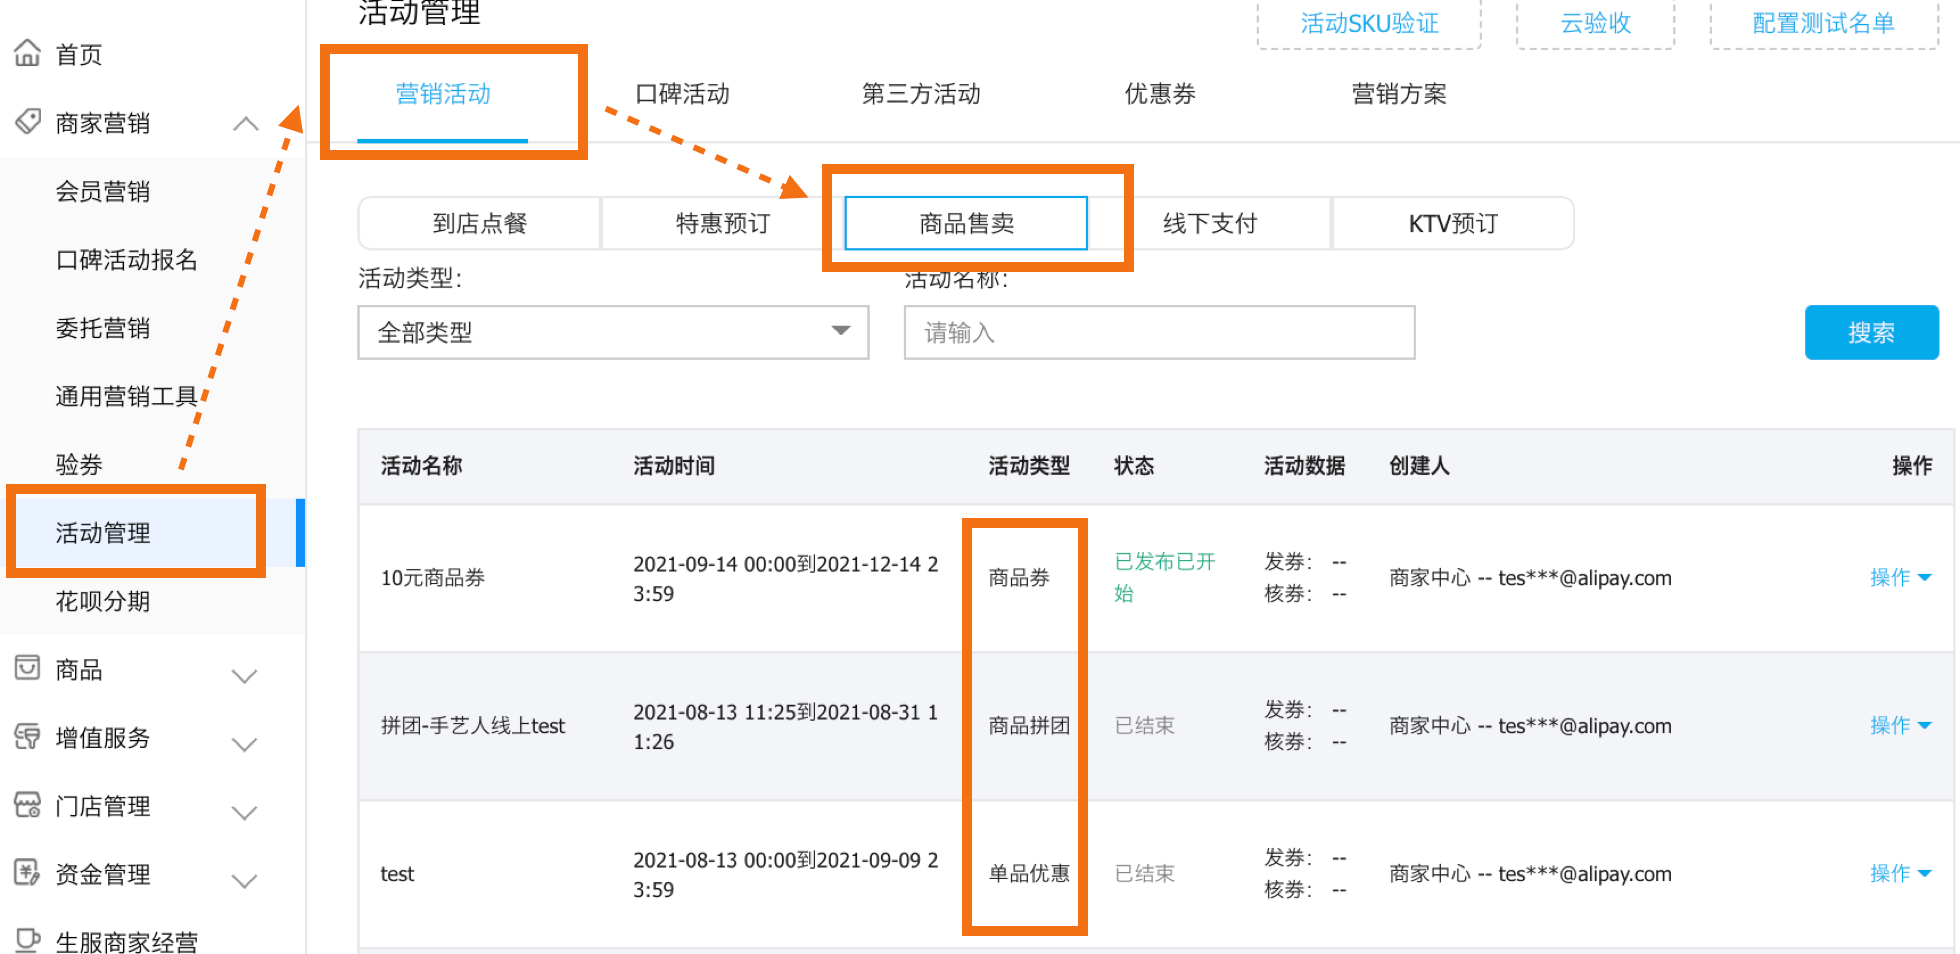Image resolution: width=1960 pixels, height=954 pixels.
Task: Switch to the 营销活动 tab
Action: (443, 94)
